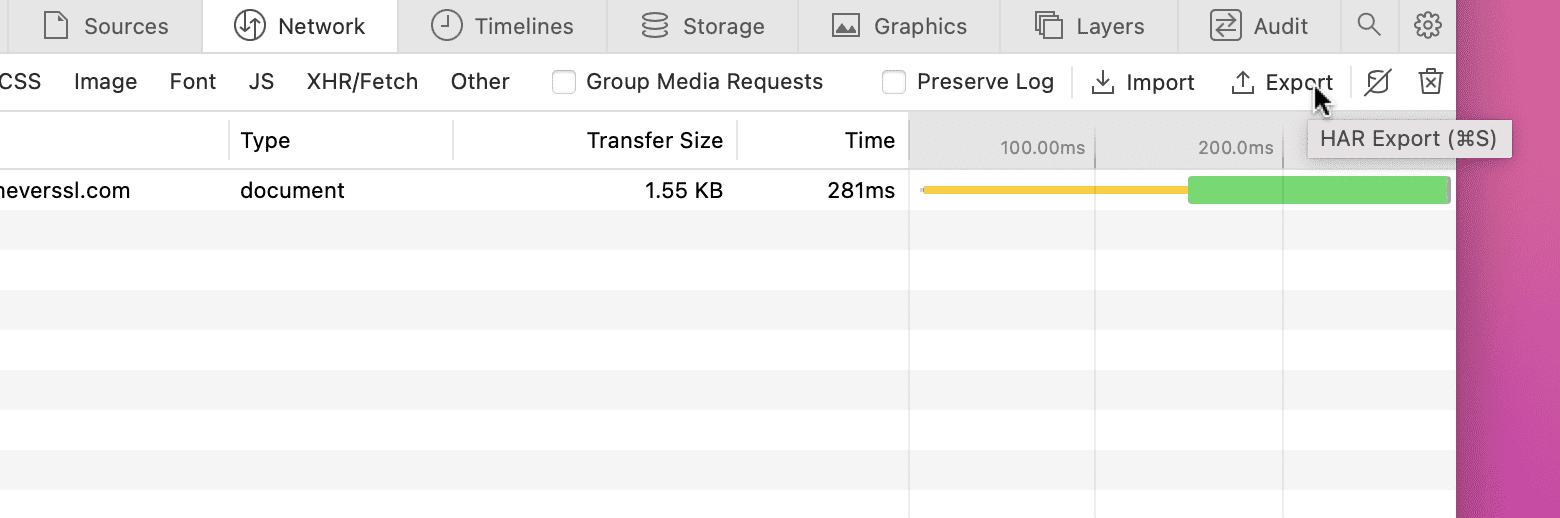This screenshot has width=1560, height=518.
Task: Open Web Inspector settings gear
Action: pos(1427,26)
